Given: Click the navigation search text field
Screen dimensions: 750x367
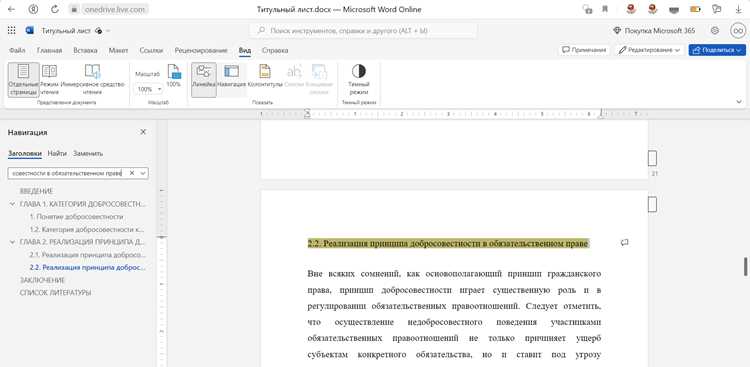Looking at the screenshot, I should (67, 173).
